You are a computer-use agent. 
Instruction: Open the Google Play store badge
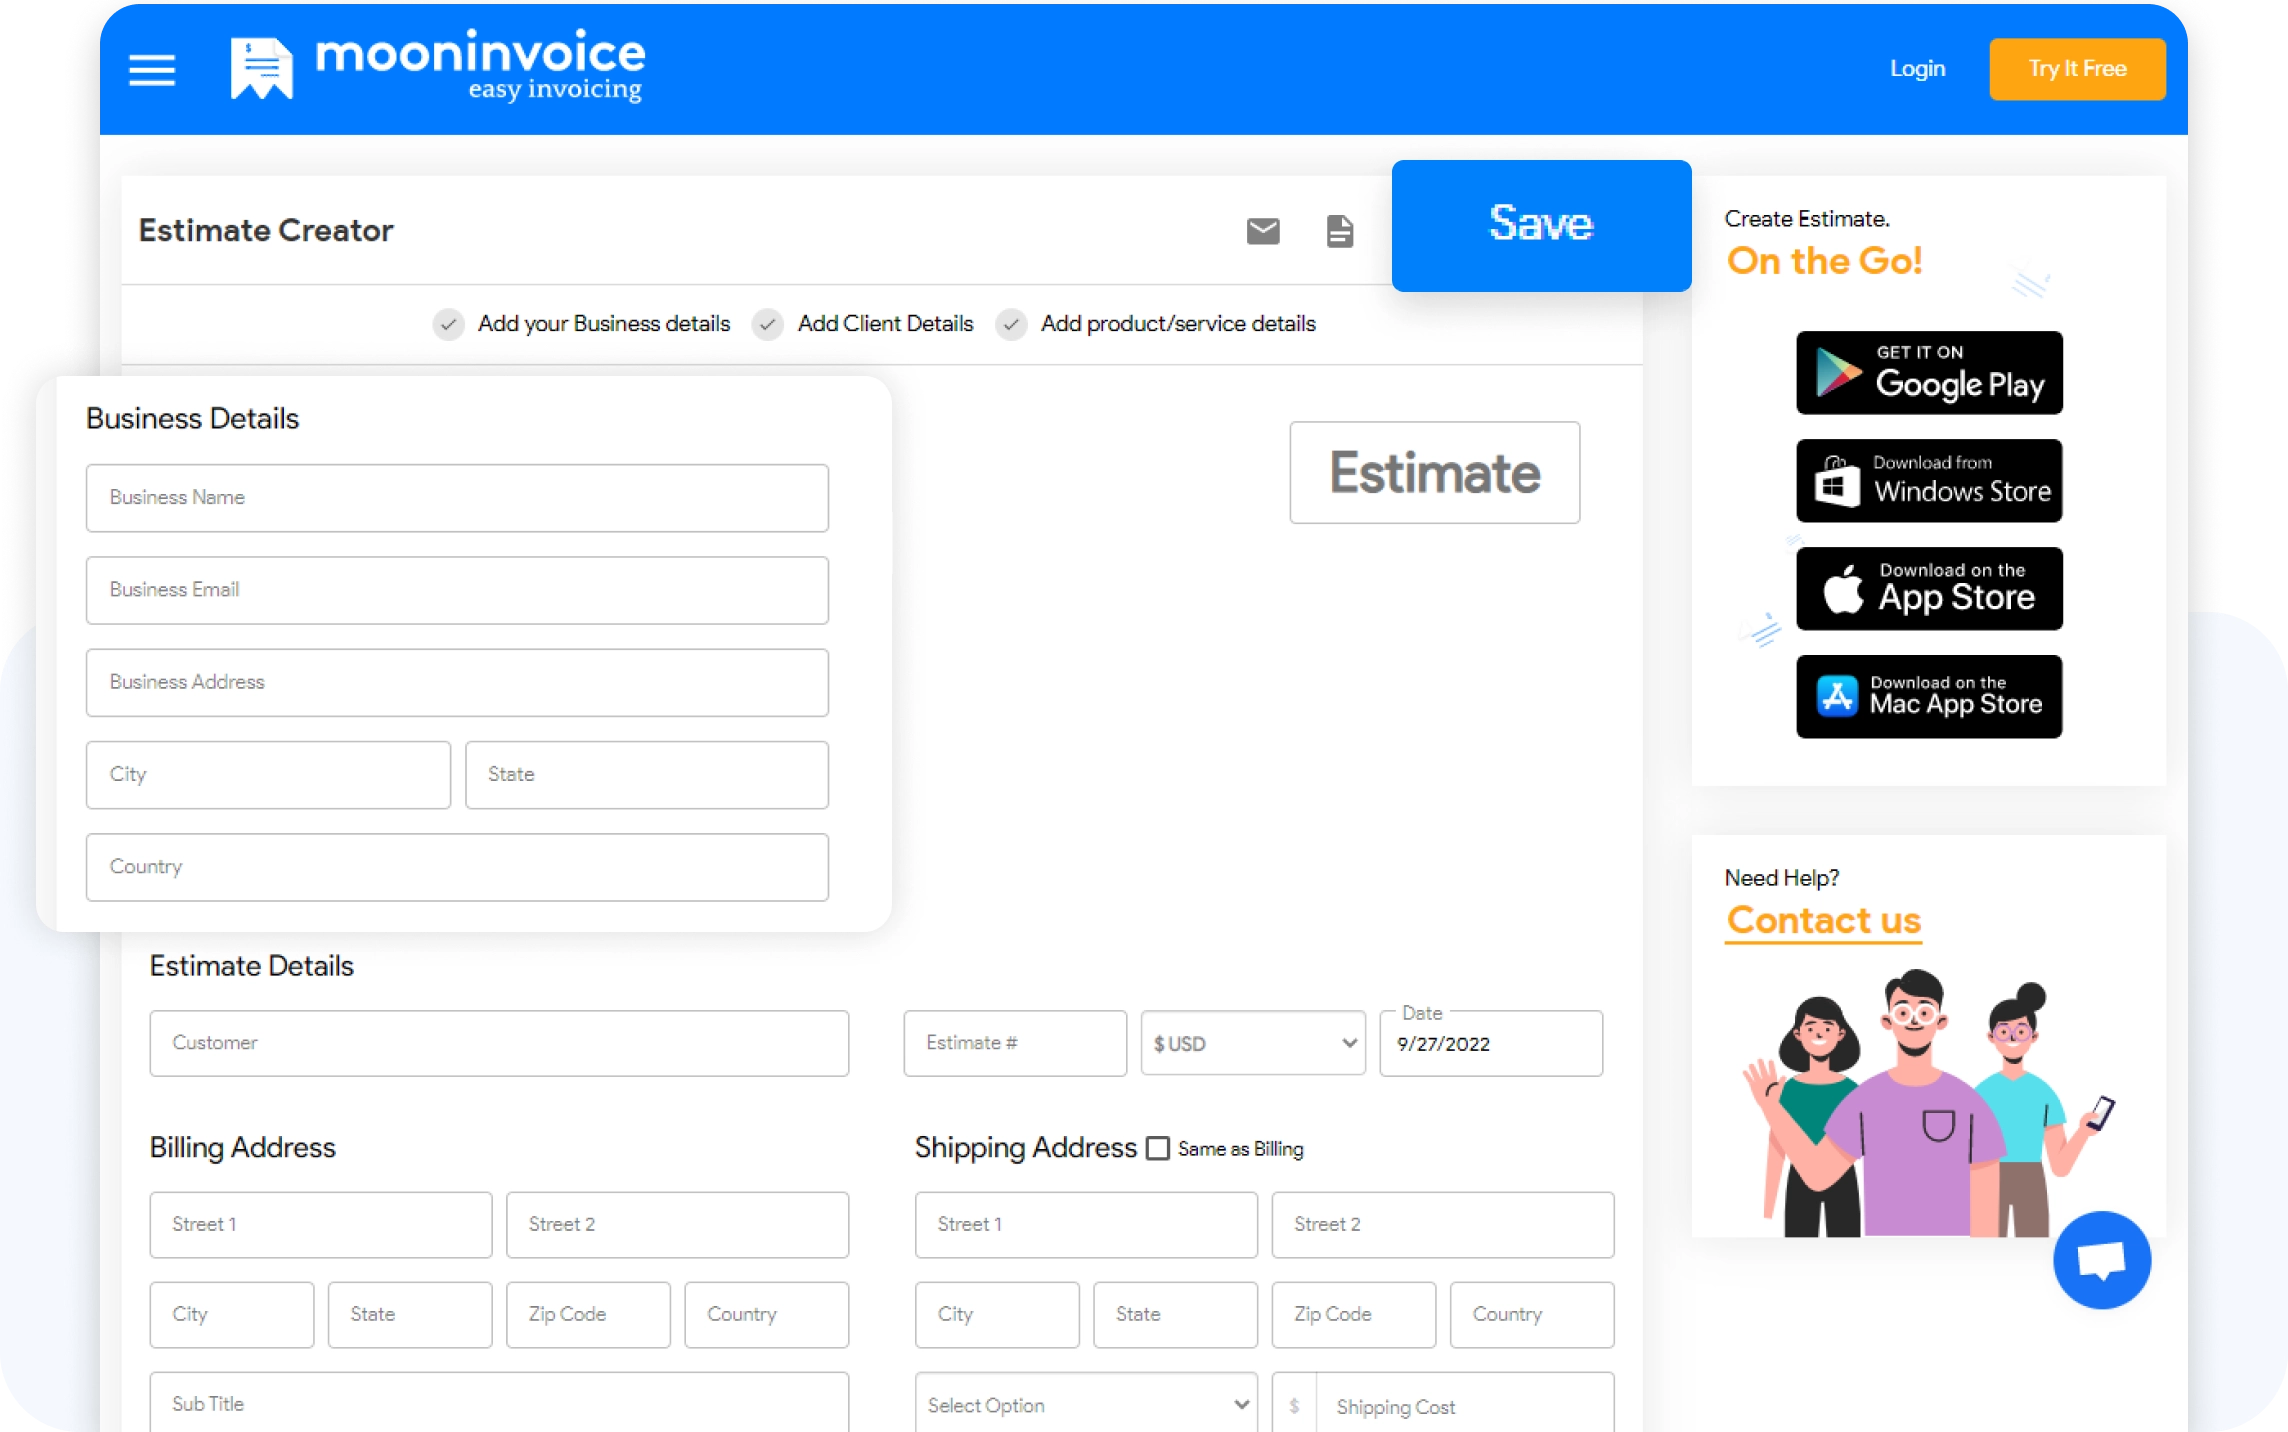pos(1928,373)
